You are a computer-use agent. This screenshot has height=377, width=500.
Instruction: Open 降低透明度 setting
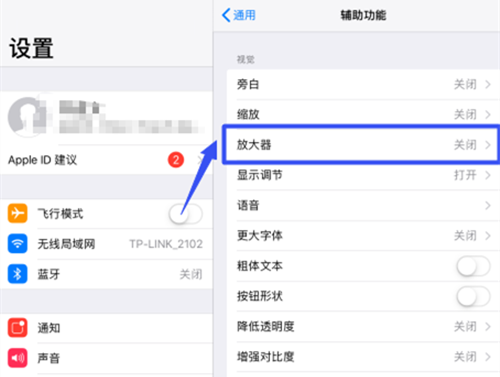pos(363,327)
